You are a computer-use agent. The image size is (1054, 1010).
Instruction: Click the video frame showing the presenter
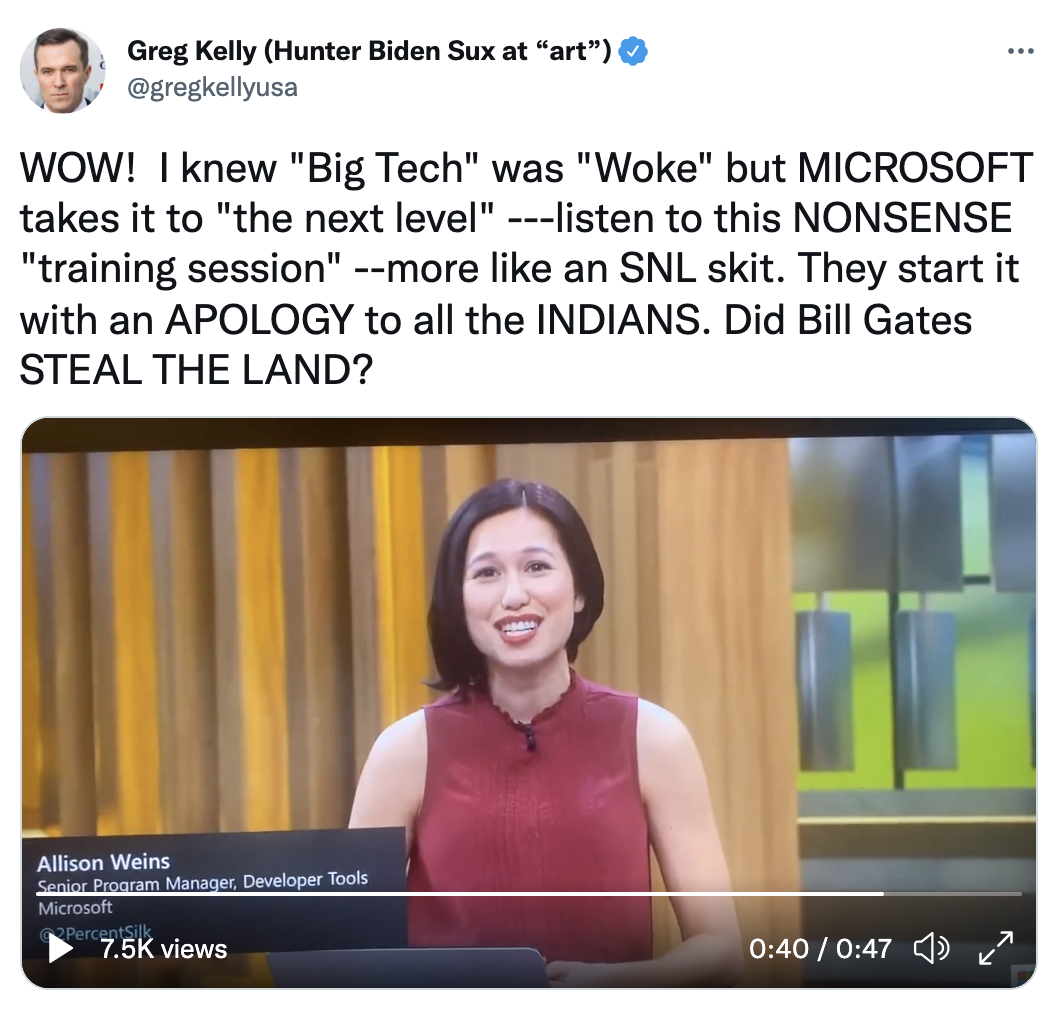click(x=529, y=703)
